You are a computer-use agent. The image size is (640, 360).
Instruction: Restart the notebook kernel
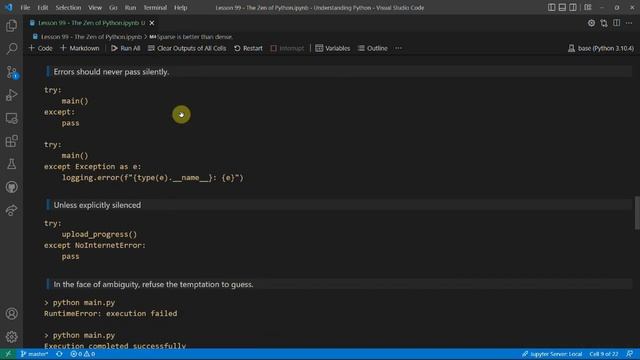tap(248, 48)
